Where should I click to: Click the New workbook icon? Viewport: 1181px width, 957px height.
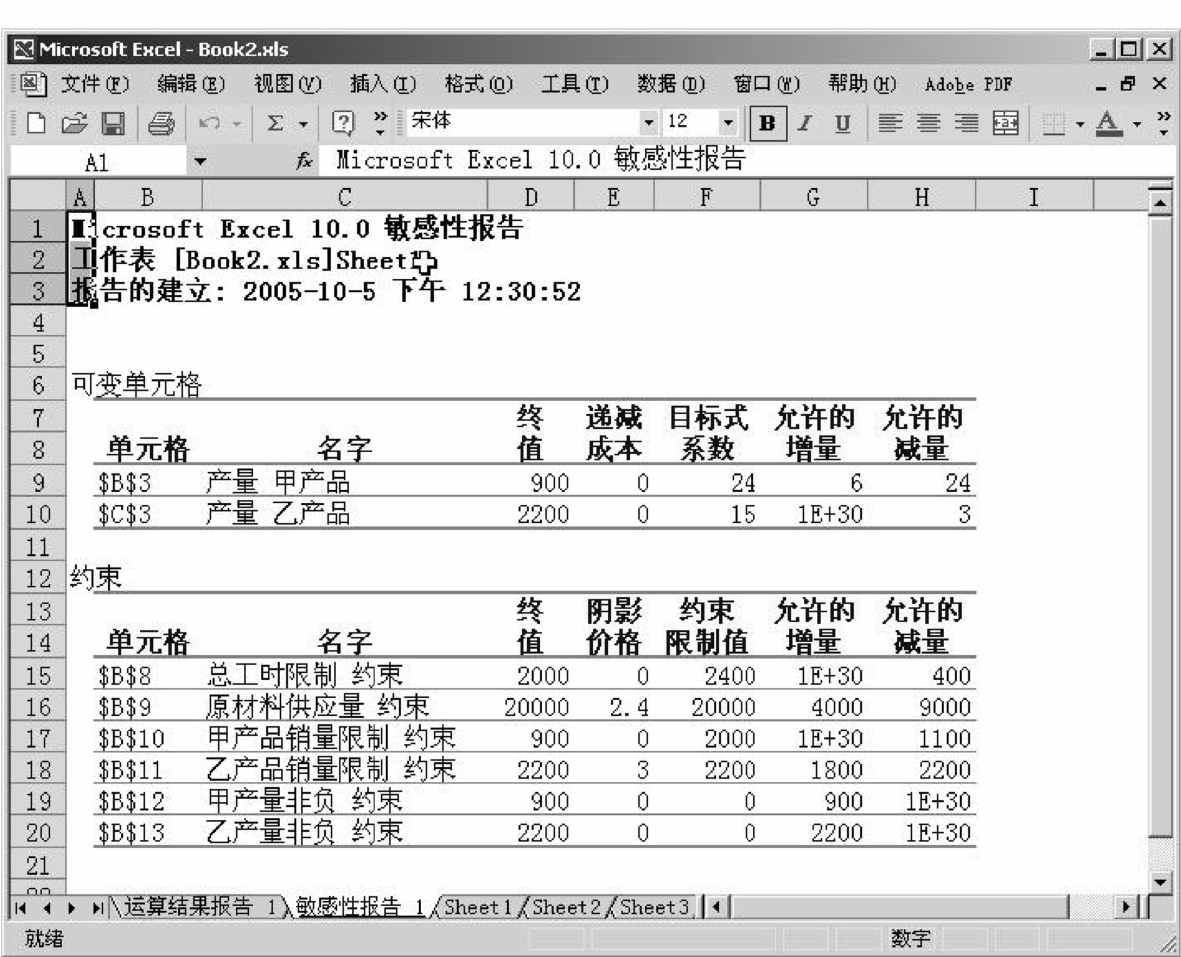[x=35, y=123]
